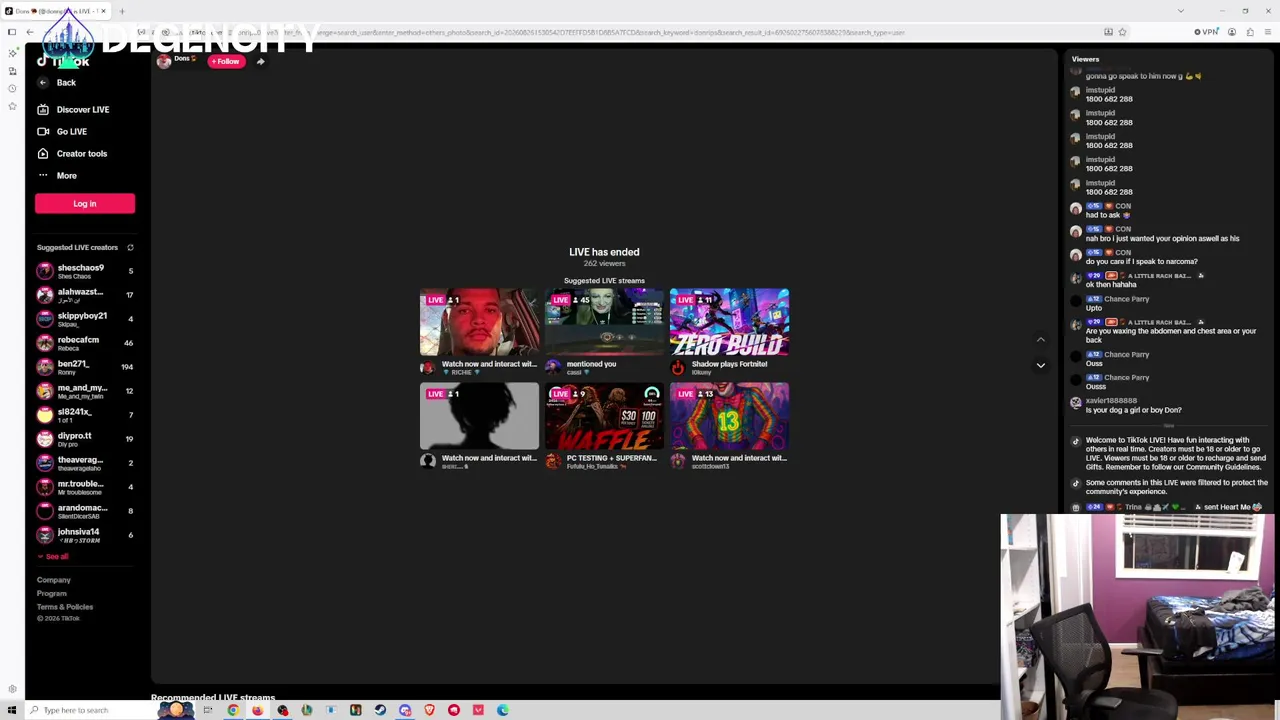
Task: Click the 'Is your dog a girl or boy Don?' comment
Action: (x=1133, y=410)
